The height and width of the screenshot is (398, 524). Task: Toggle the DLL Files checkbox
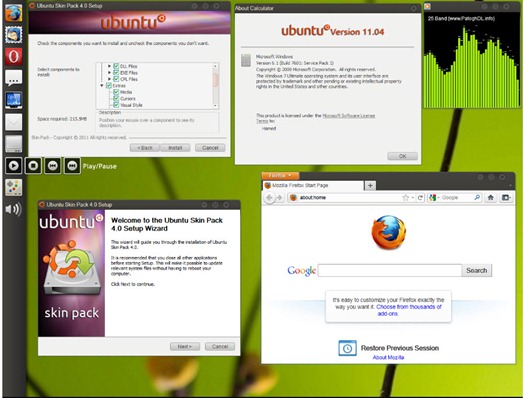116,66
